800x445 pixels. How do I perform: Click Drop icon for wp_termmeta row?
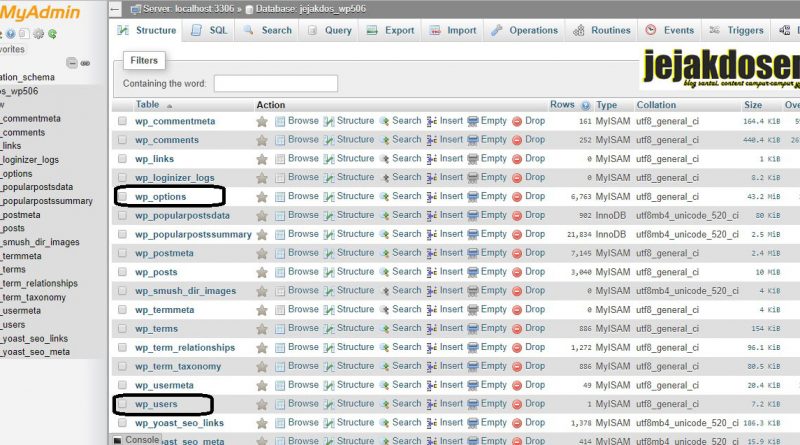[517, 310]
